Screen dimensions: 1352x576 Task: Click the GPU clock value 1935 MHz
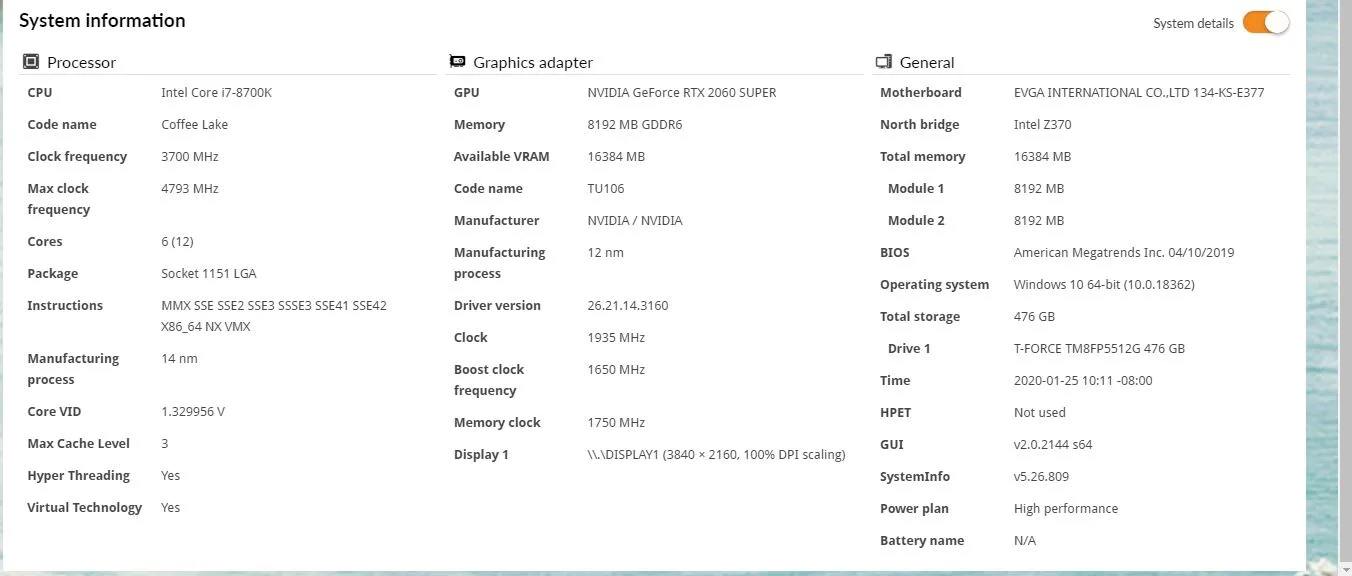(x=616, y=338)
